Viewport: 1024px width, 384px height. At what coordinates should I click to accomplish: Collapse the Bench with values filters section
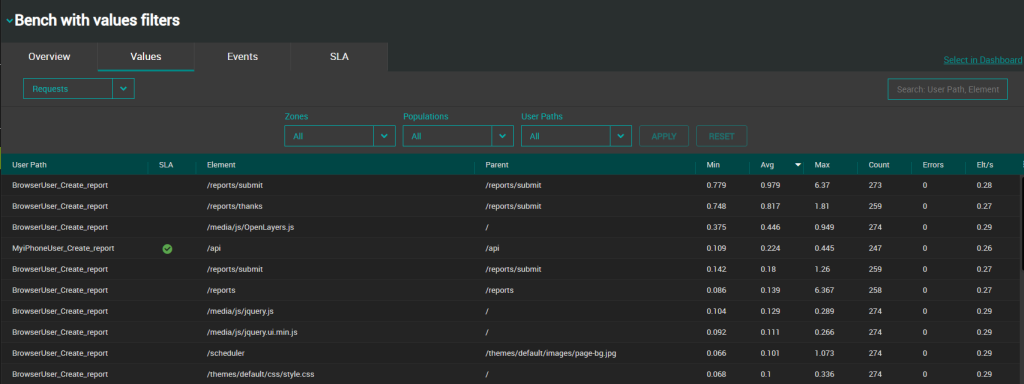click(x=9, y=22)
